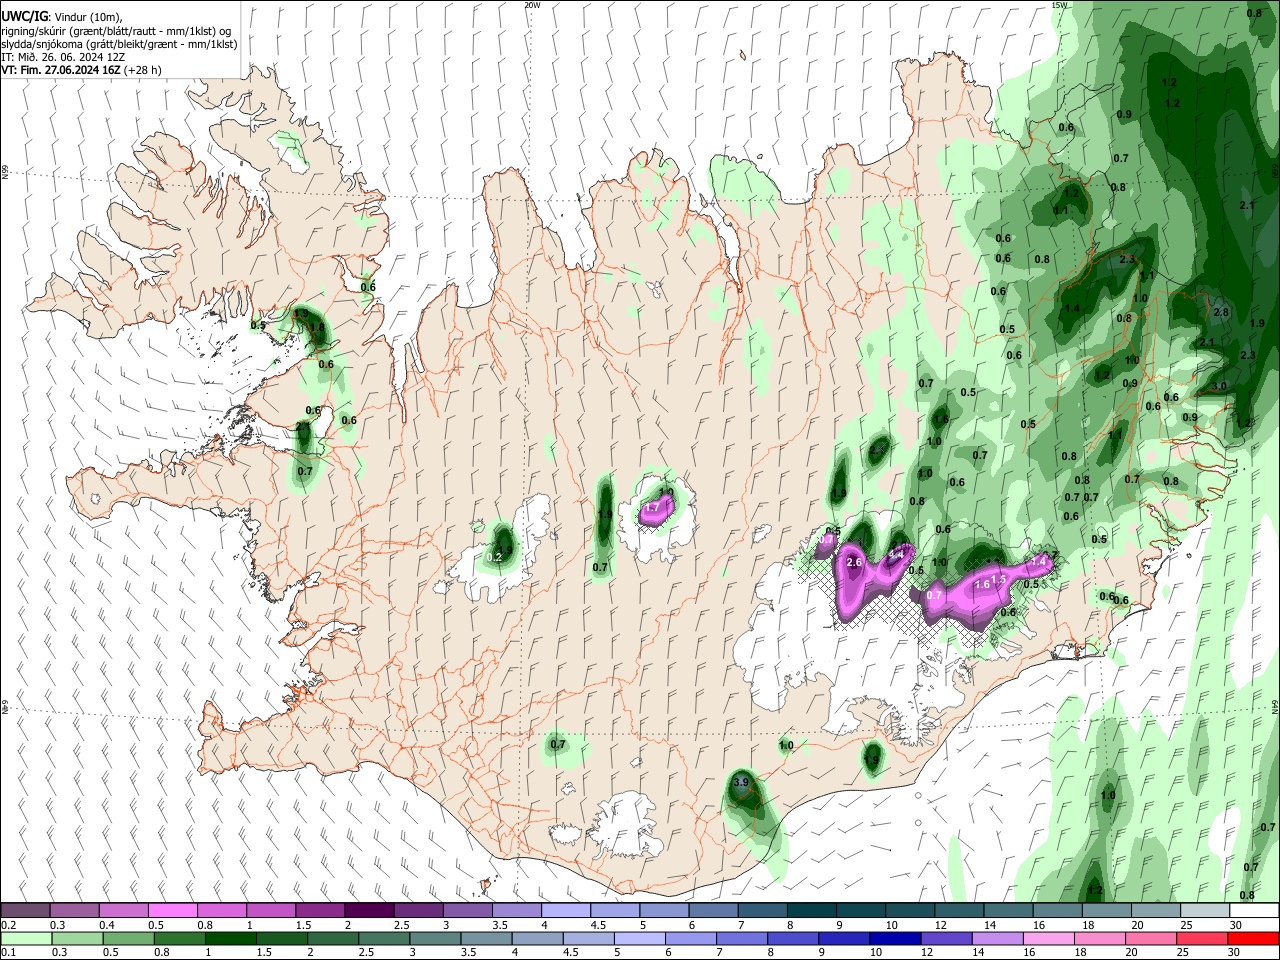This screenshot has height=960, width=1280.
Task: Pick the bright pink 0.5 swatch in upper legend
Action: point(172,911)
